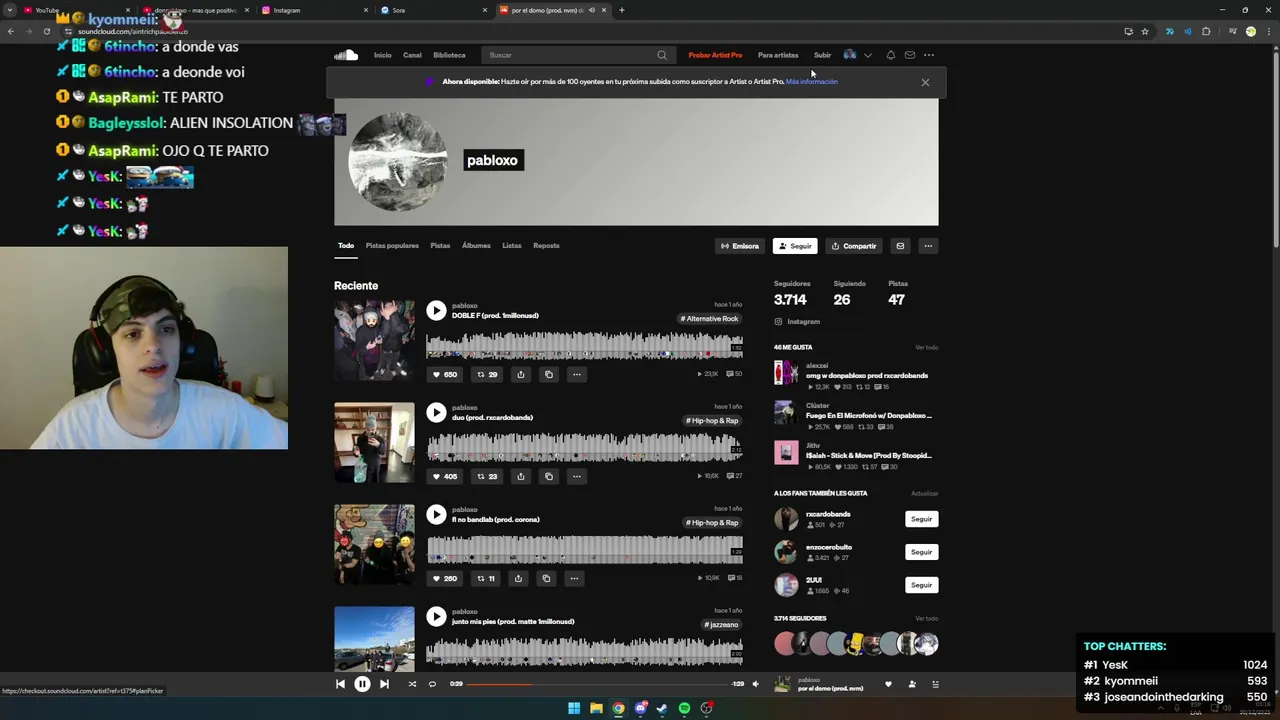Click the Probar Artist Pro link
This screenshot has height=720, width=1280.
[715, 55]
